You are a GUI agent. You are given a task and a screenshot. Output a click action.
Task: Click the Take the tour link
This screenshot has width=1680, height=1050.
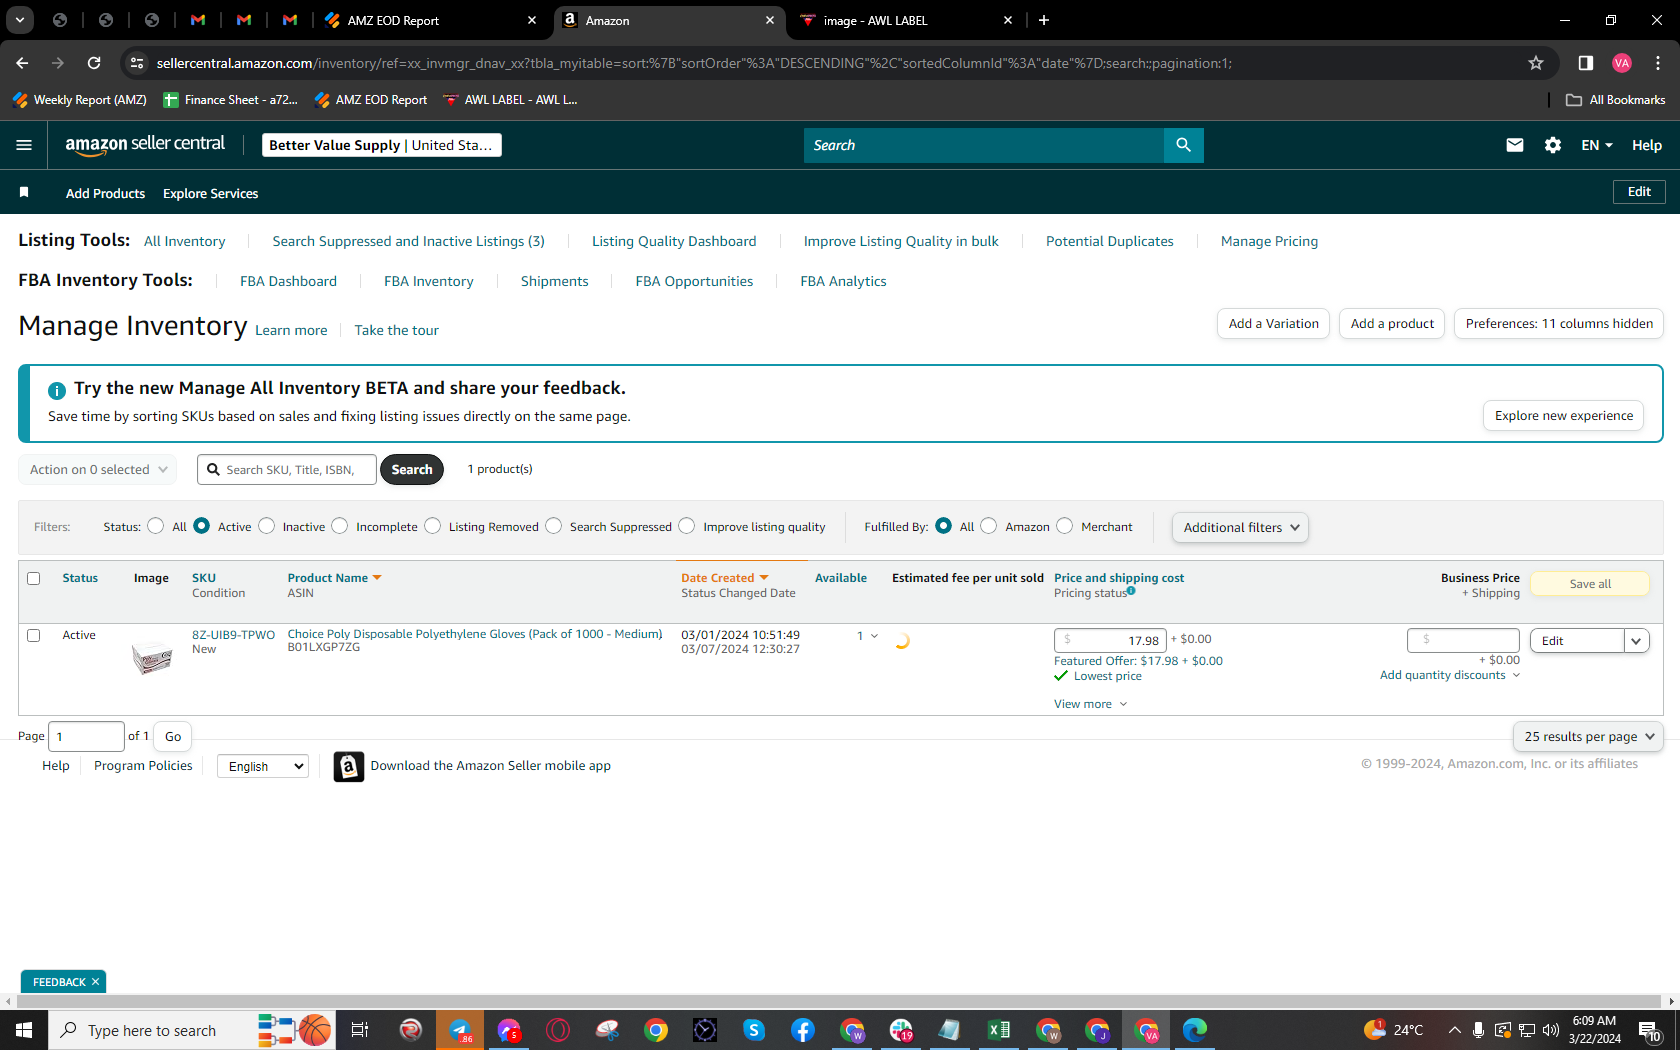click(396, 330)
